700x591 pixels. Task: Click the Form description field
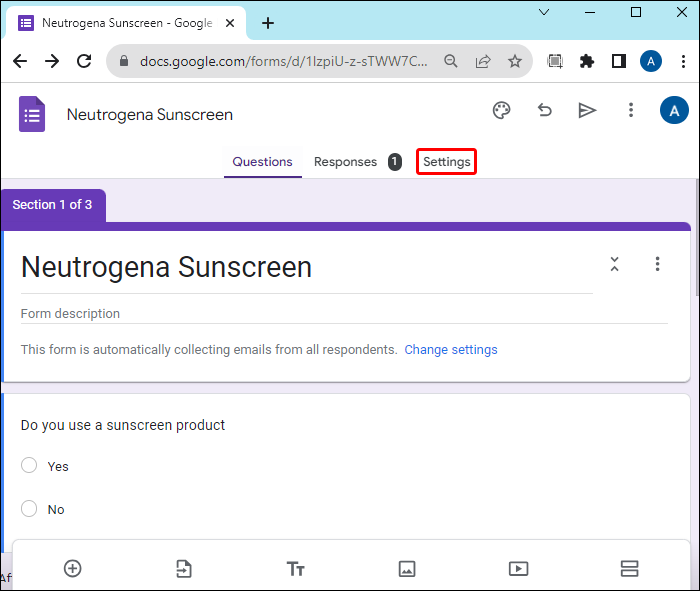344,314
